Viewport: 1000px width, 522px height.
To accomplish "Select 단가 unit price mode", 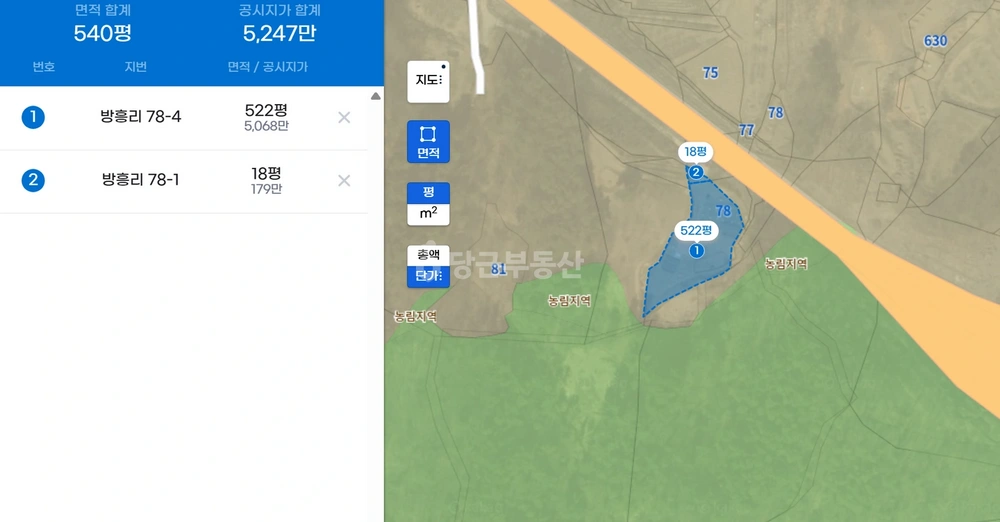I will click(428, 276).
